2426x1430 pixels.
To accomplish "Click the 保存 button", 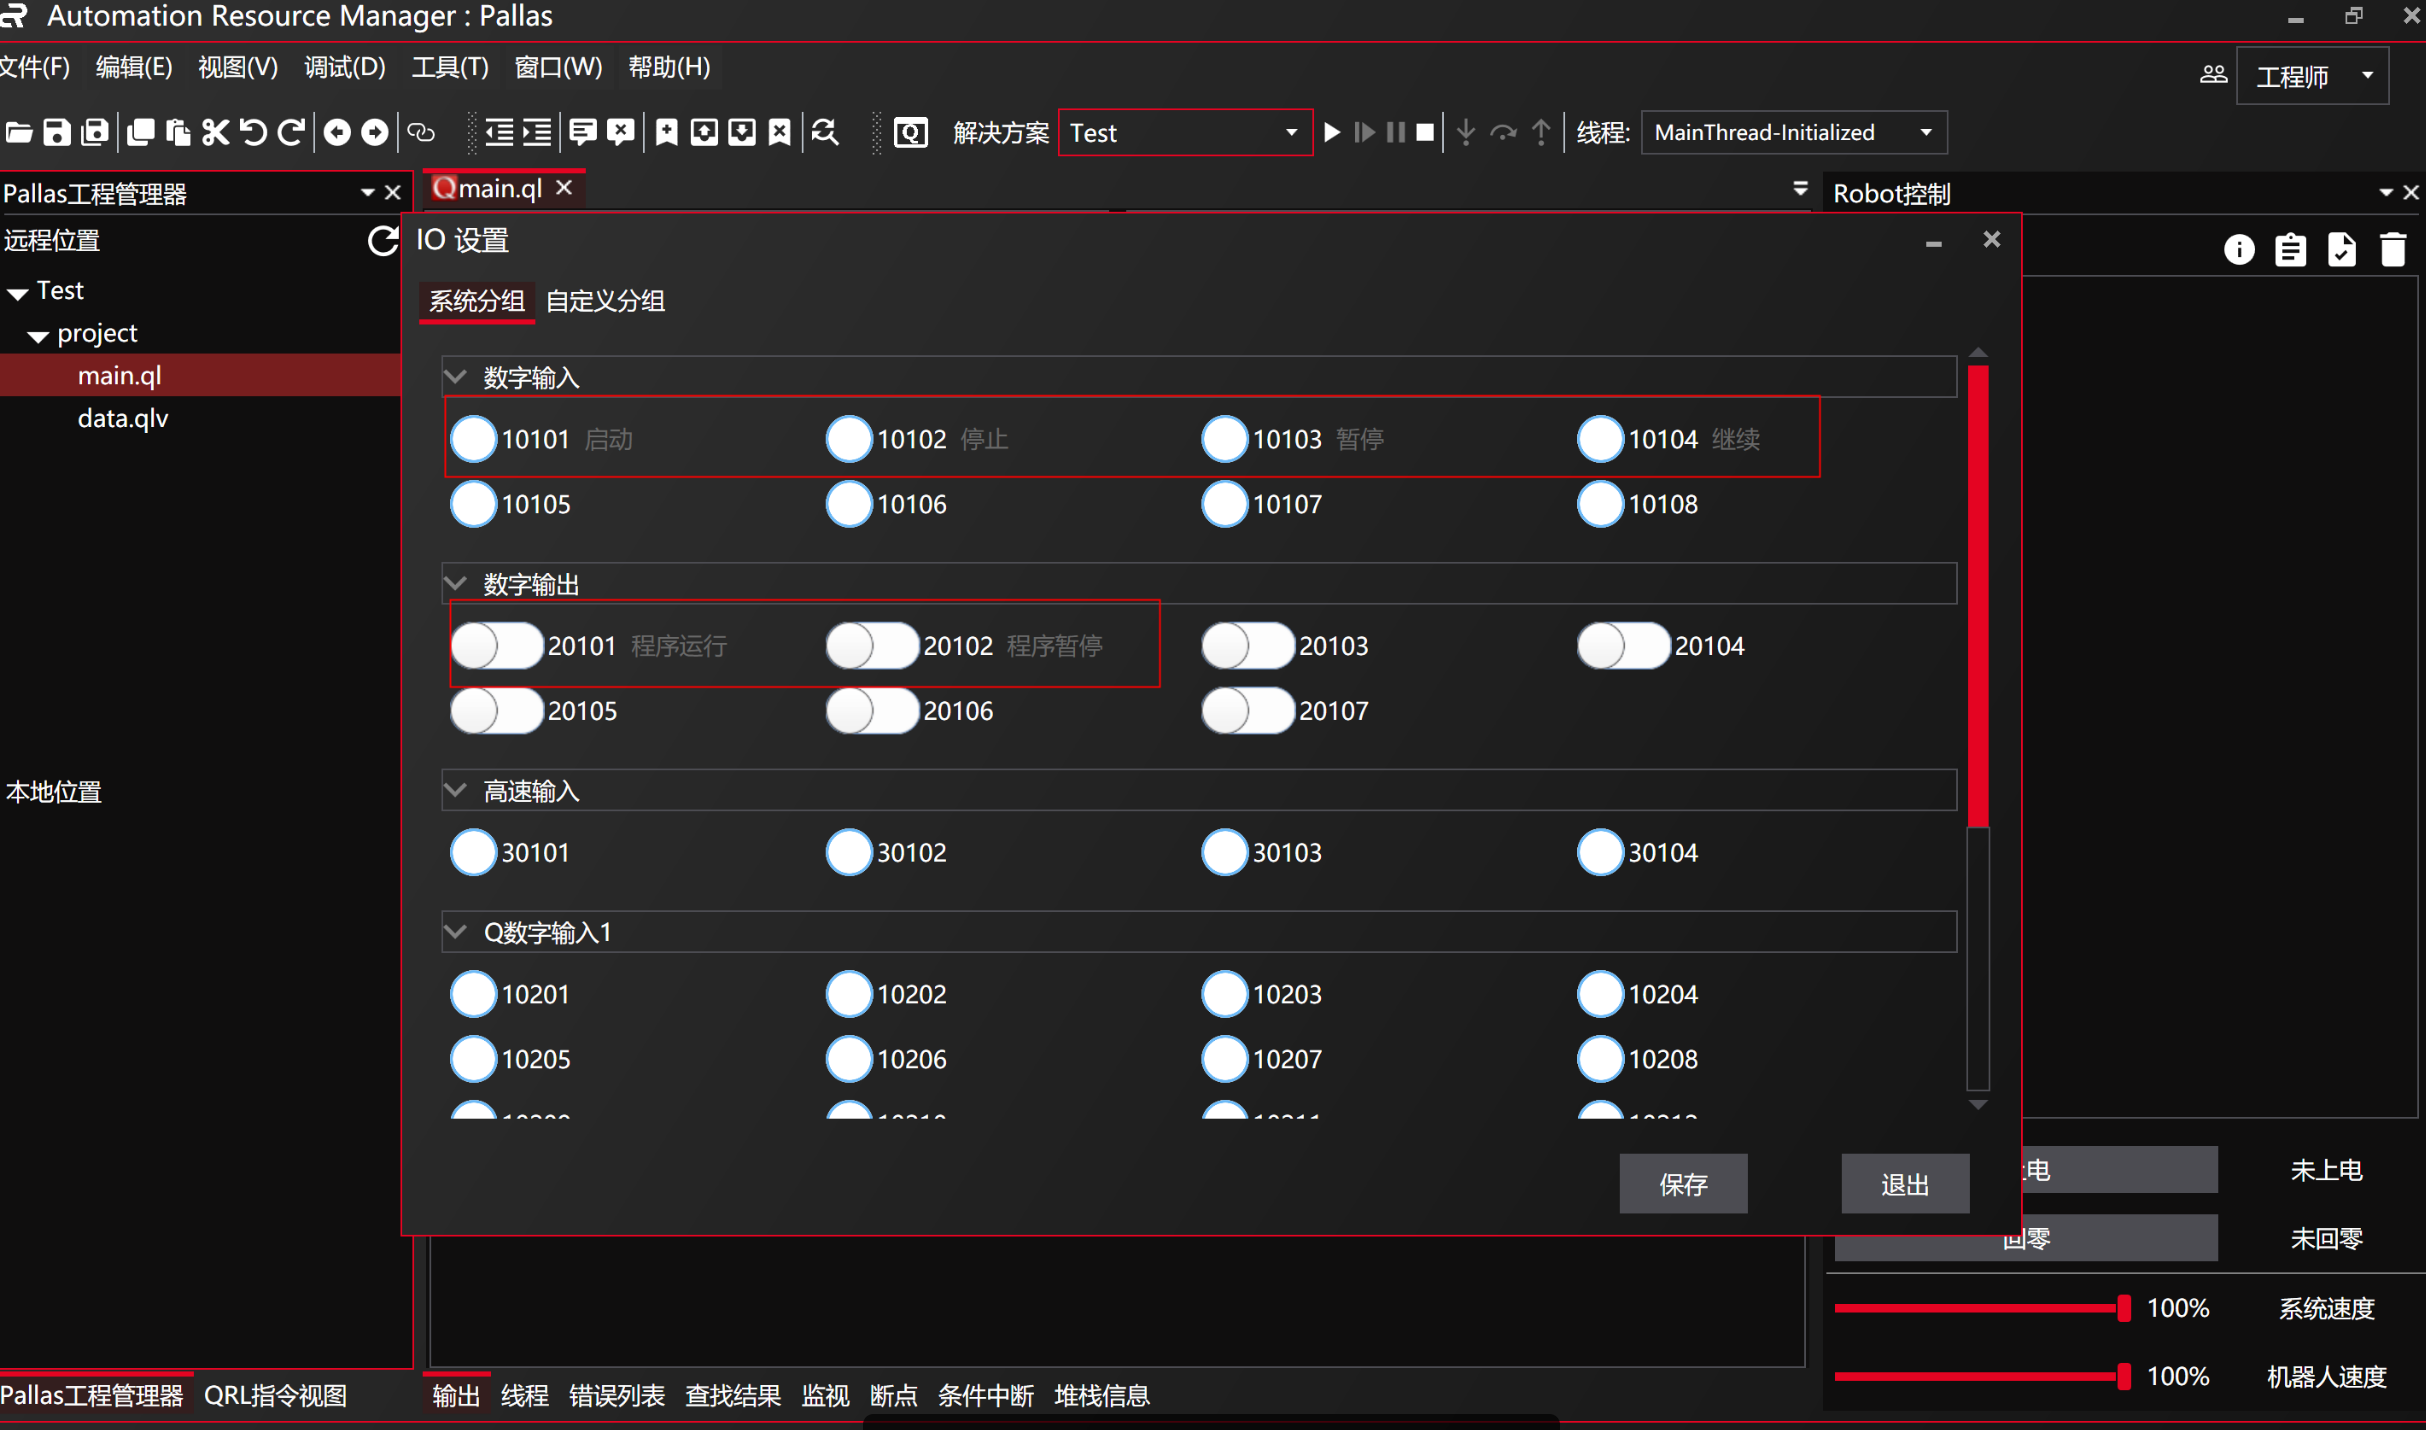I will tap(1683, 1184).
